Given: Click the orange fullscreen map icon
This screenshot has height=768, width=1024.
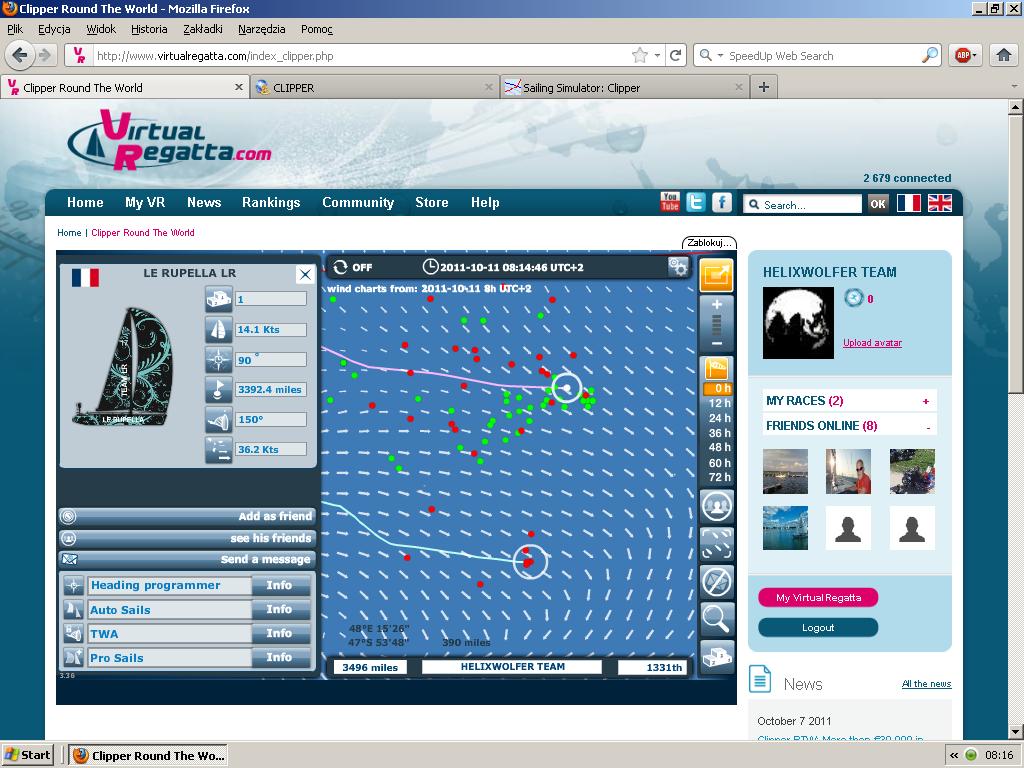Looking at the screenshot, I should click(x=716, y=275).
